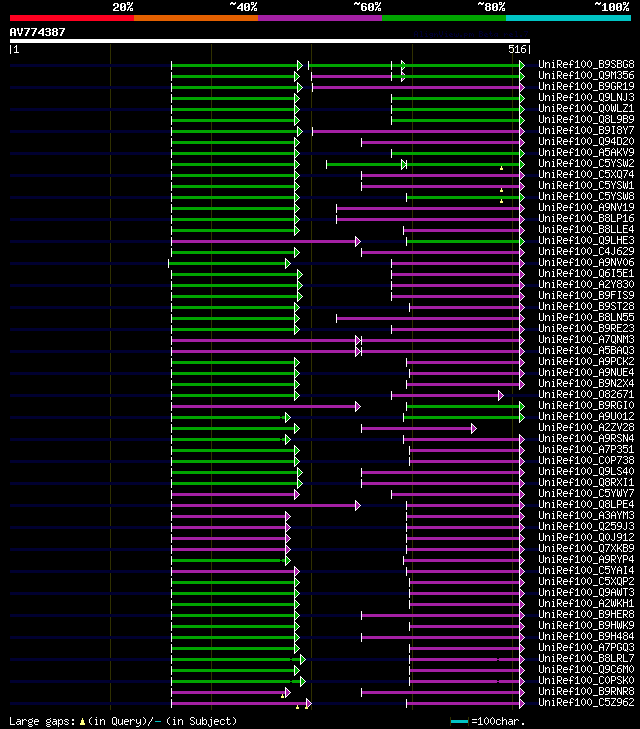Click the cyan ~100% legend segment
This screenshot has height=729, width=640.
click(568, 18)
